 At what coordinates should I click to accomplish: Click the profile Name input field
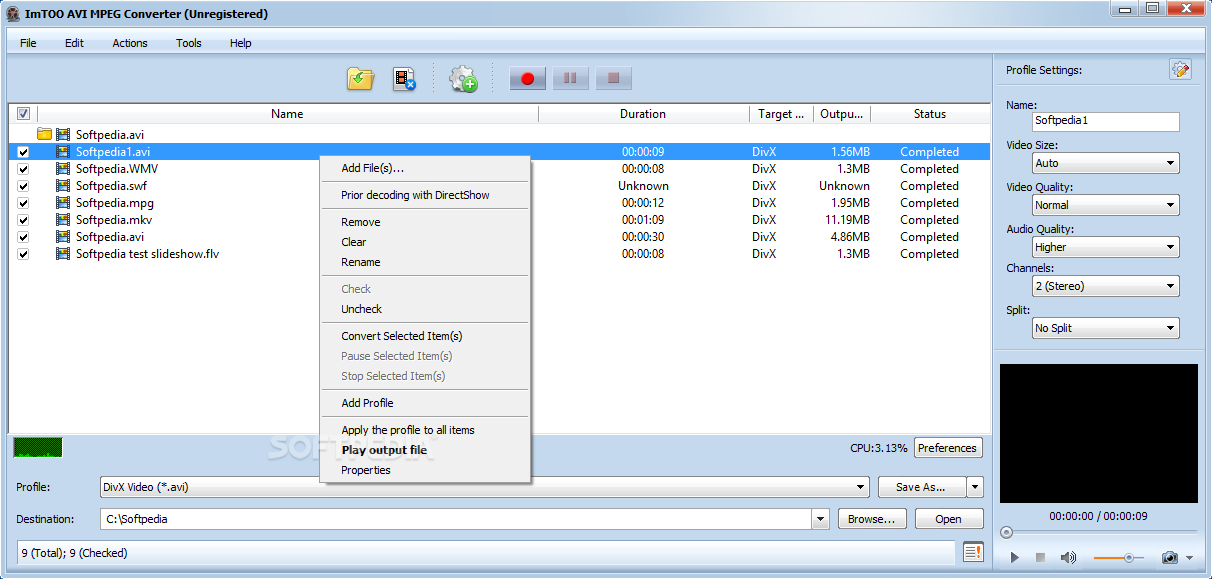point(1105,121)
